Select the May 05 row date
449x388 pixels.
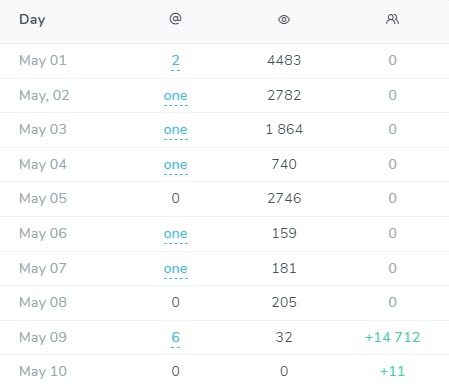(43, 199)
